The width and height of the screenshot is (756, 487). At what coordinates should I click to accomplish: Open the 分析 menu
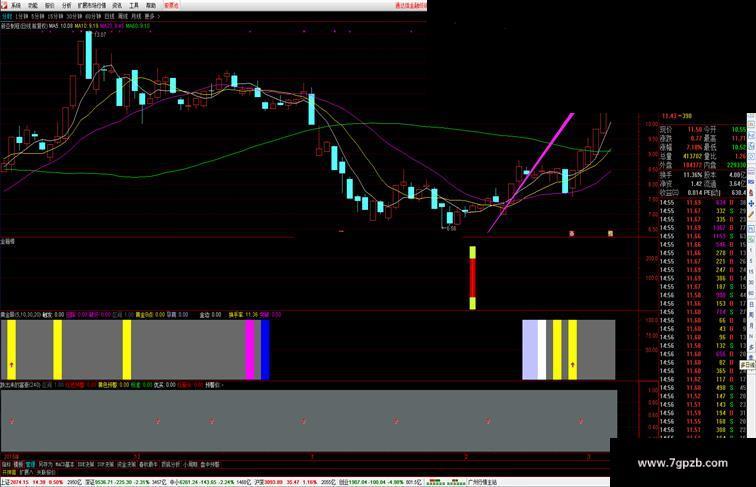pos(67,5)
